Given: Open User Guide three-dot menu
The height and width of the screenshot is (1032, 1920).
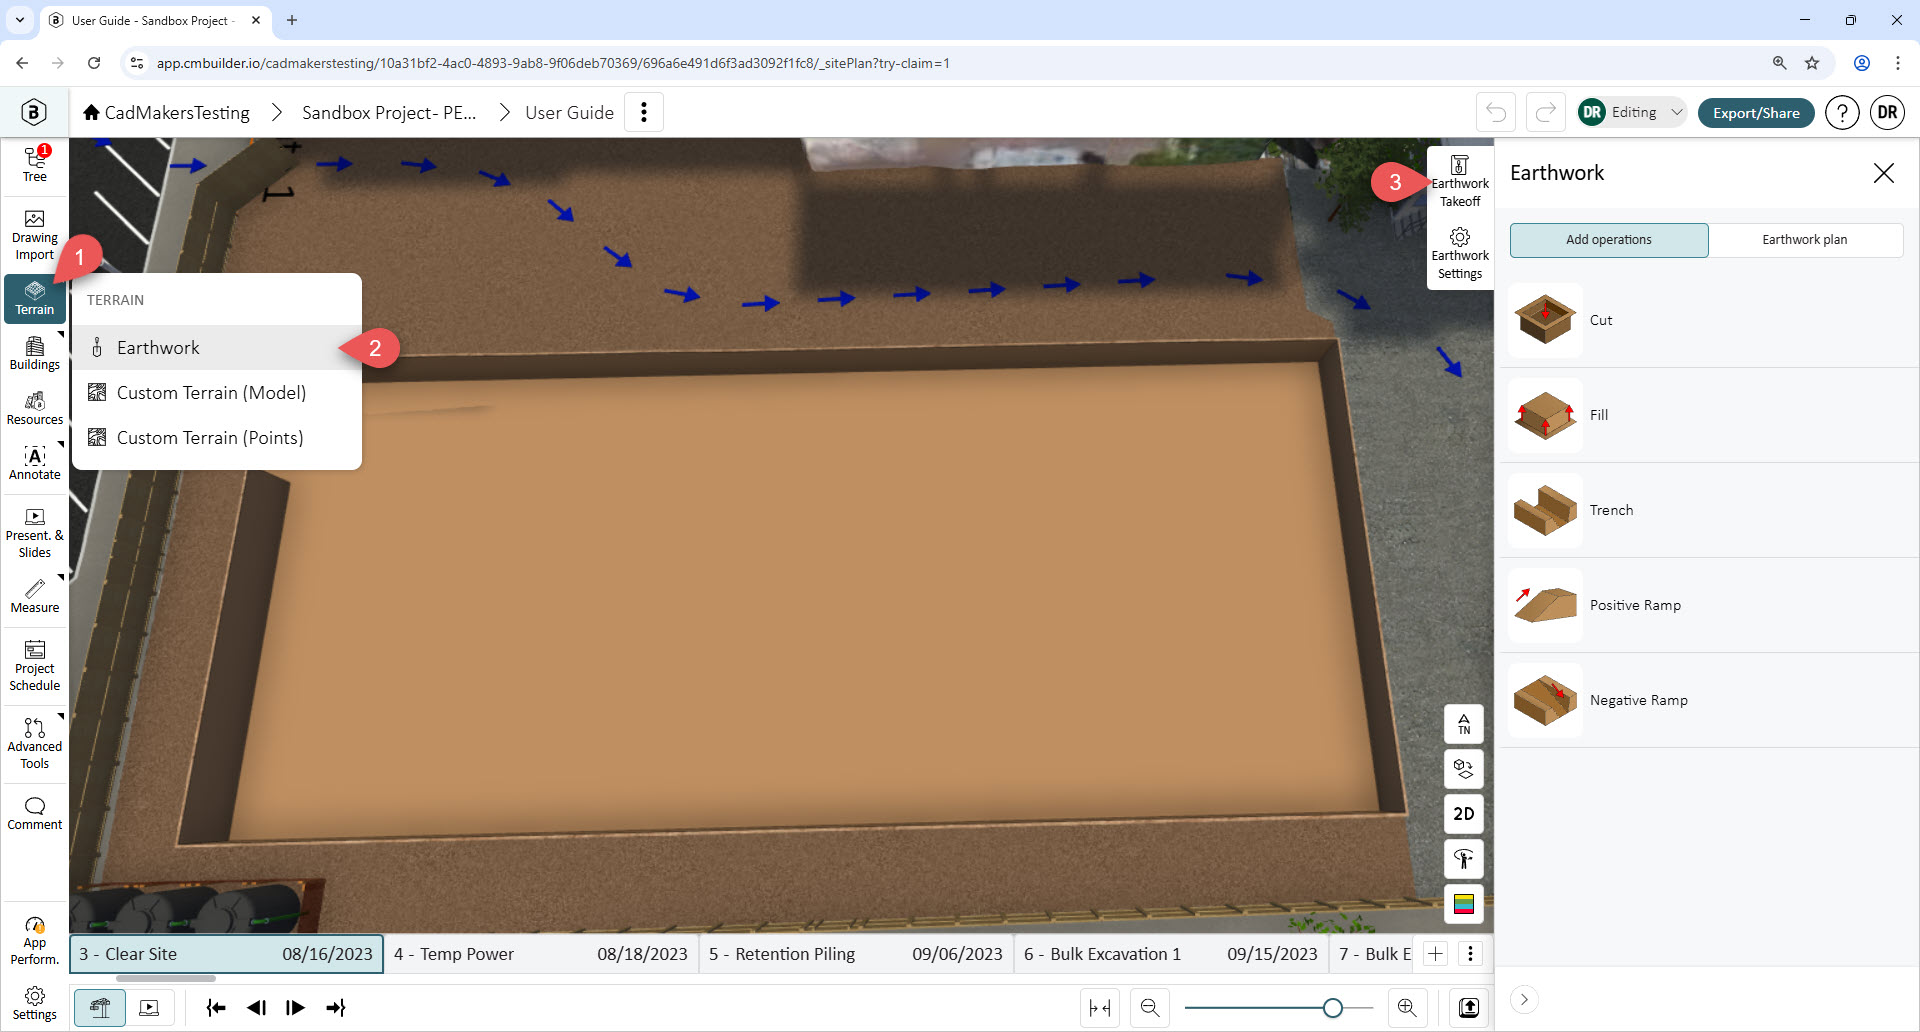Looking at the screenshot, I should tap(644, 112).
